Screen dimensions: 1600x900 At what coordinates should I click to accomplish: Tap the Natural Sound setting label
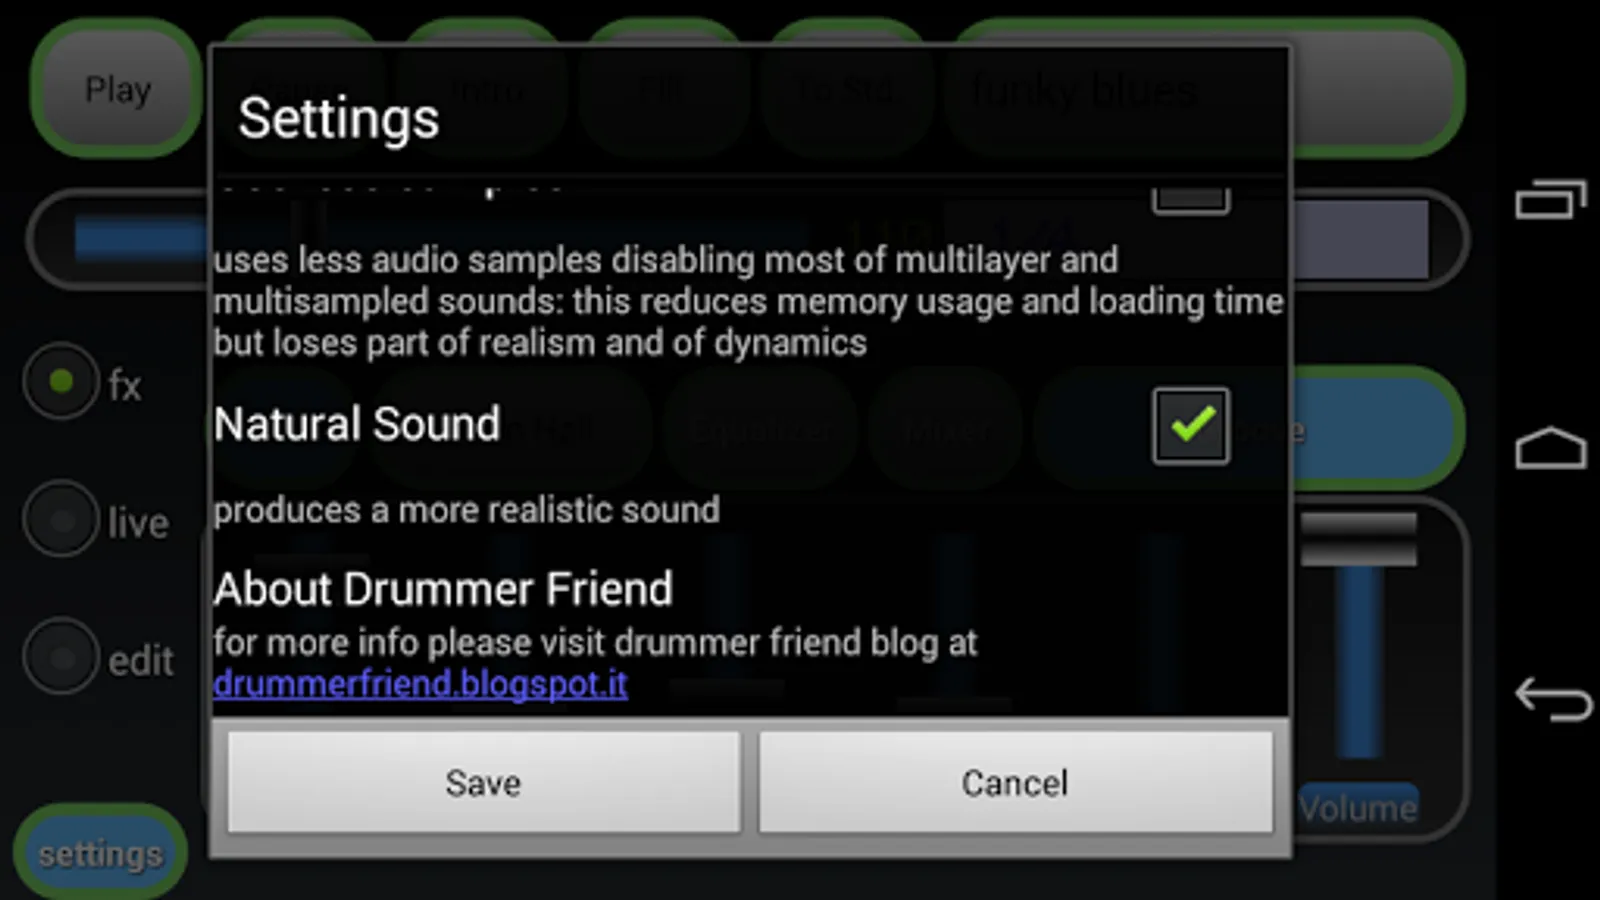point(357,425)
